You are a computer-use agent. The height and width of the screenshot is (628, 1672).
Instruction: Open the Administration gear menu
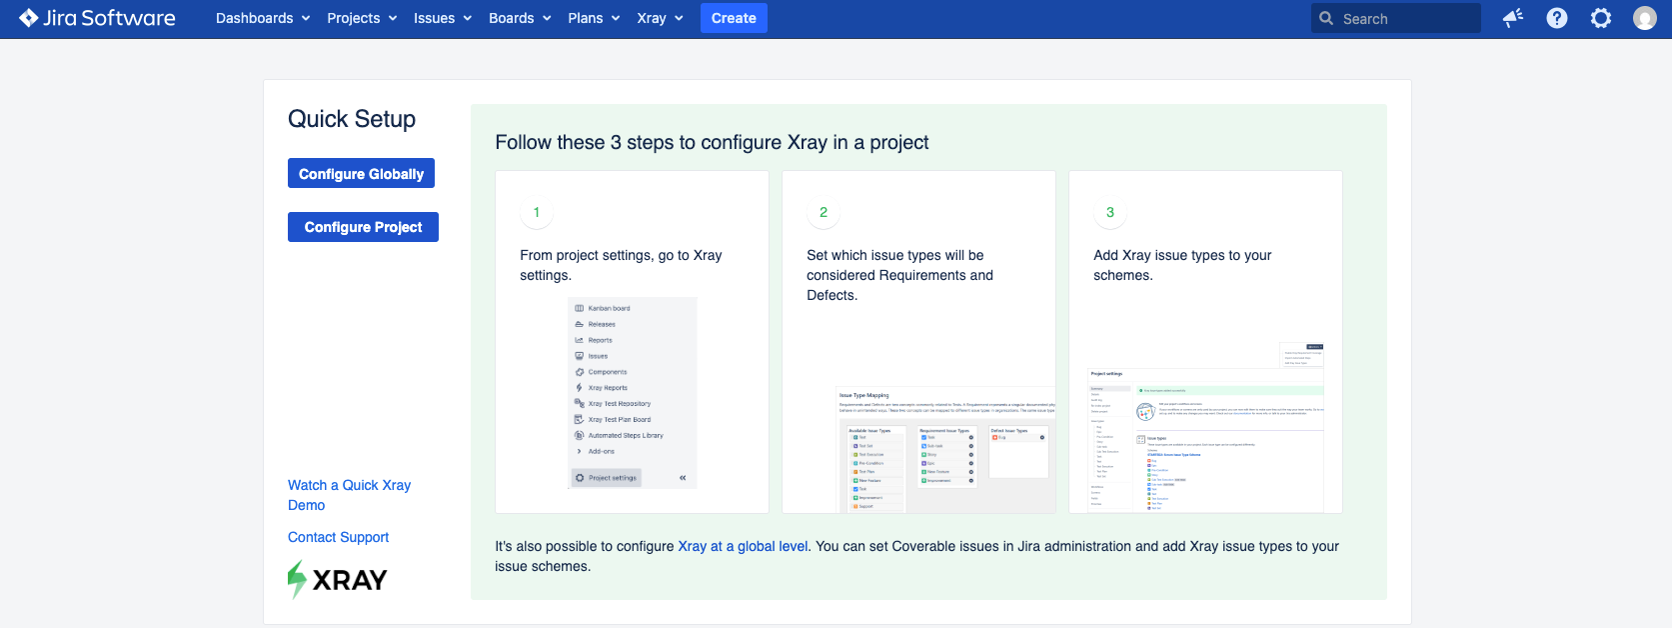click(x=1601, y=18)
